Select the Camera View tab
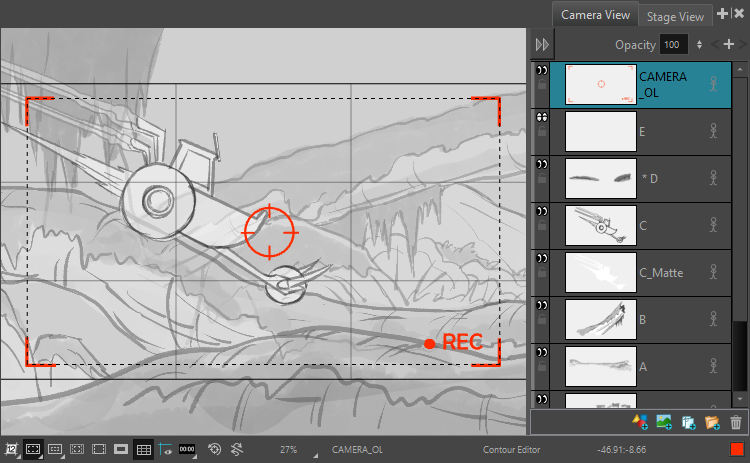750x463 pixels. coord(595,15)
